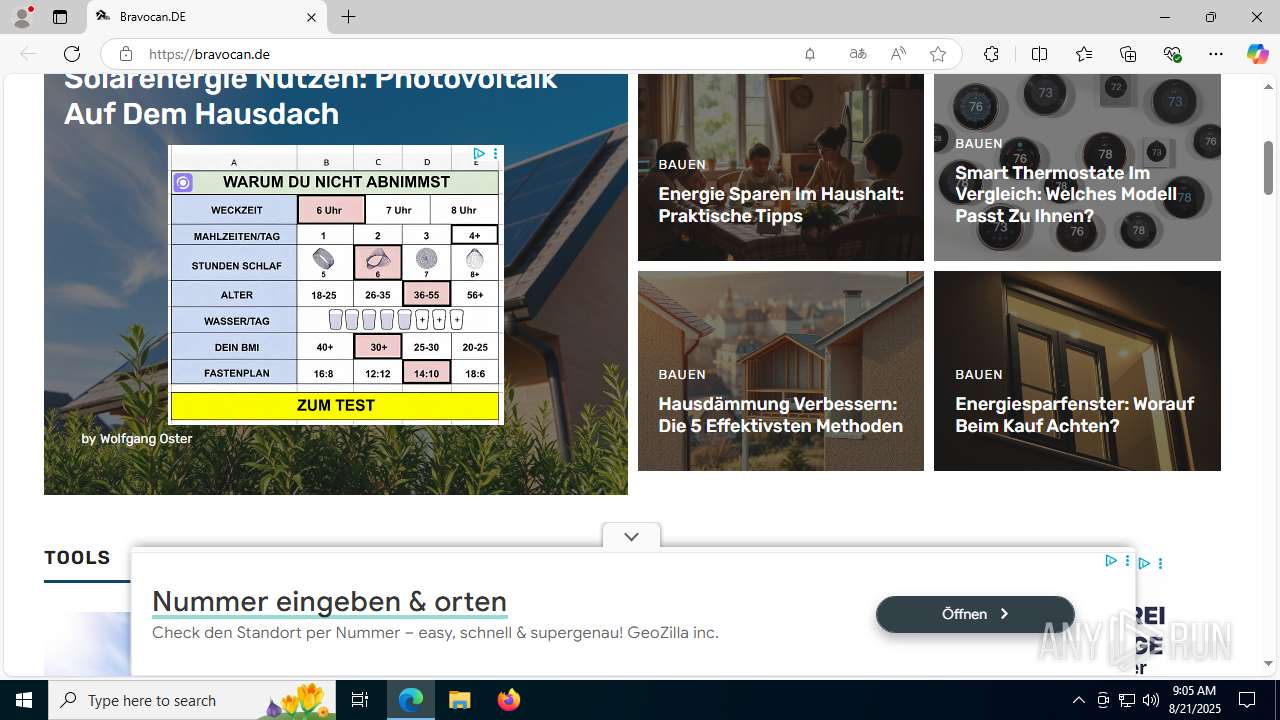Image resolution: width=1280 pixels, height=720 pixels.
Task: Select the Bravocan.DE browser tab
Action: coord(207,17)
